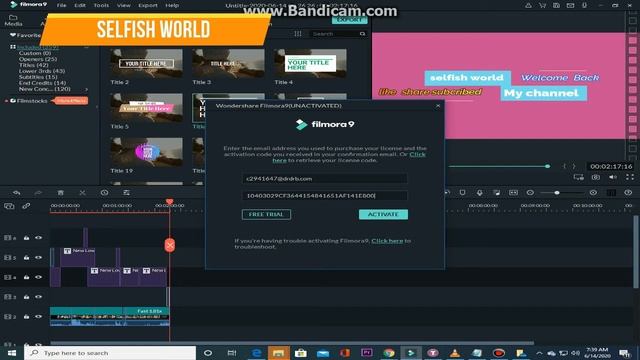640x360 pixels.
Task: Click the zoom in plus icon by the zoom slider
Action: point(593,193)
